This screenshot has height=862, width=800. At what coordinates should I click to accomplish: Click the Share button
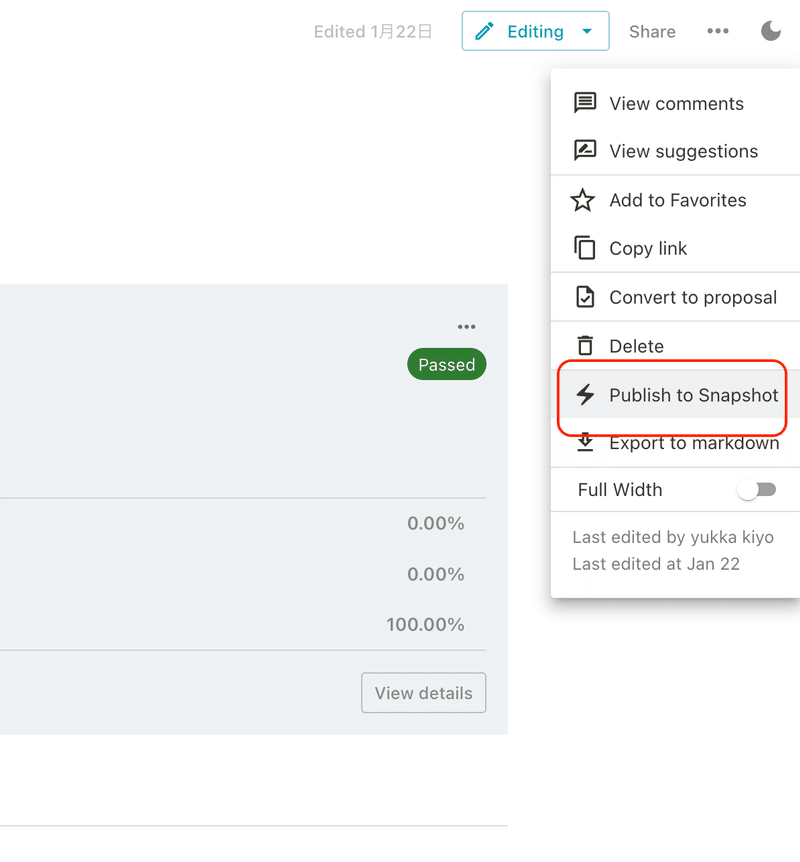[x=652, y=32]
